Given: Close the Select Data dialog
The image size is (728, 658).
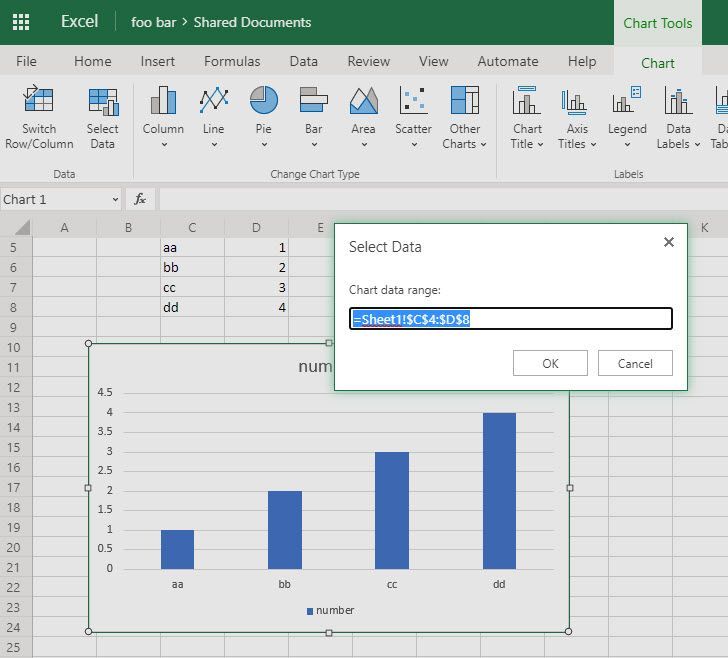Looking at the screenshot, I should coord(669,242).
